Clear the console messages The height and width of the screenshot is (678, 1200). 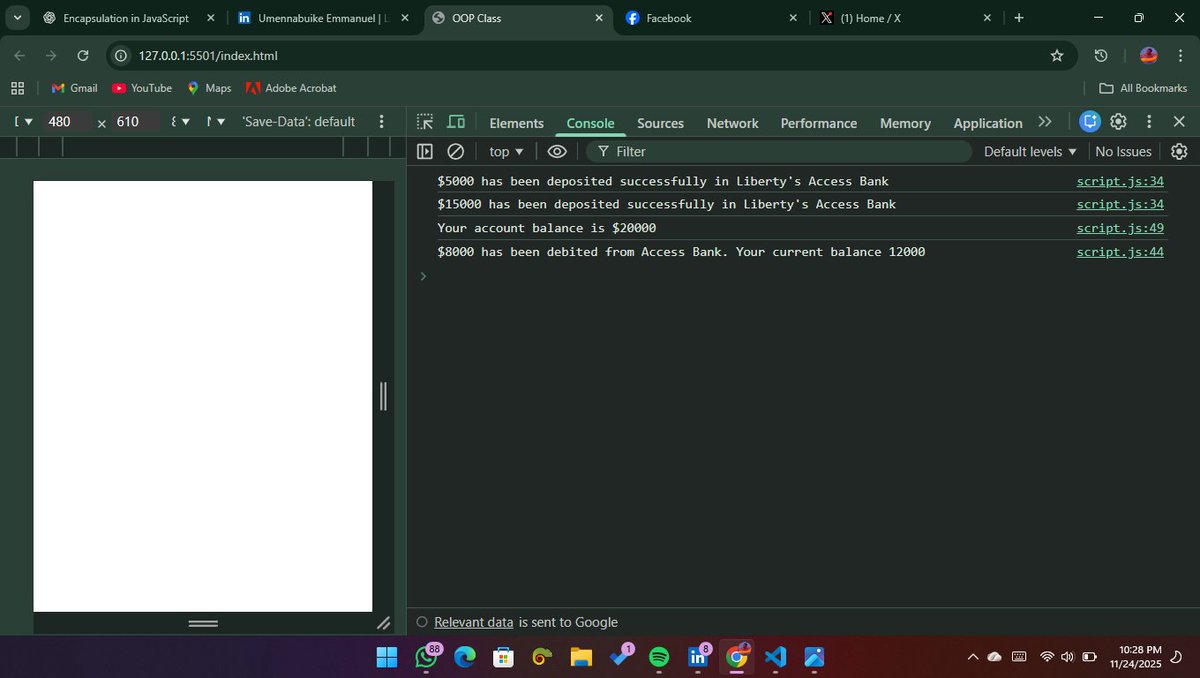(456, 151)
